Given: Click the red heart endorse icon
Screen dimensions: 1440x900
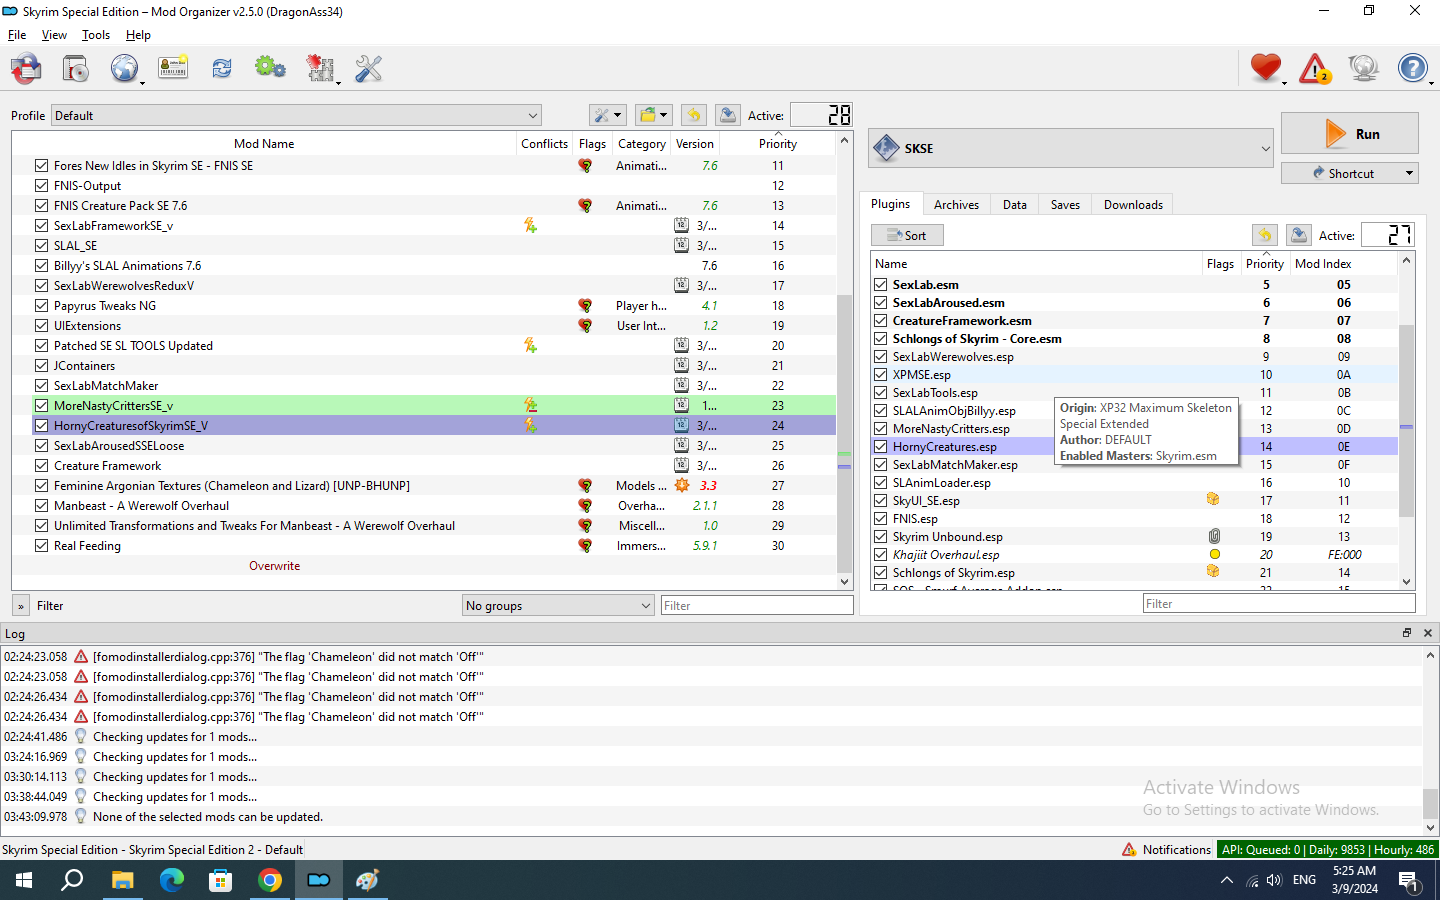Looking at the screenshot, I should 1265,69.
